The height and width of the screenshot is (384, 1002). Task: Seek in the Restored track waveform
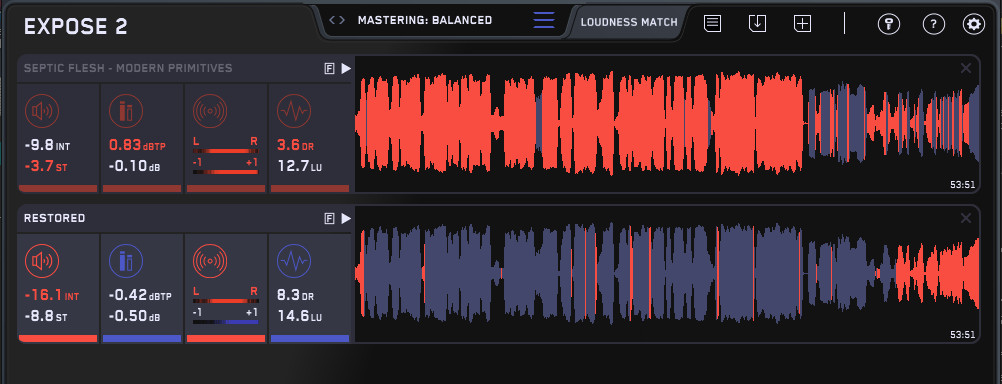click(667, 273)
